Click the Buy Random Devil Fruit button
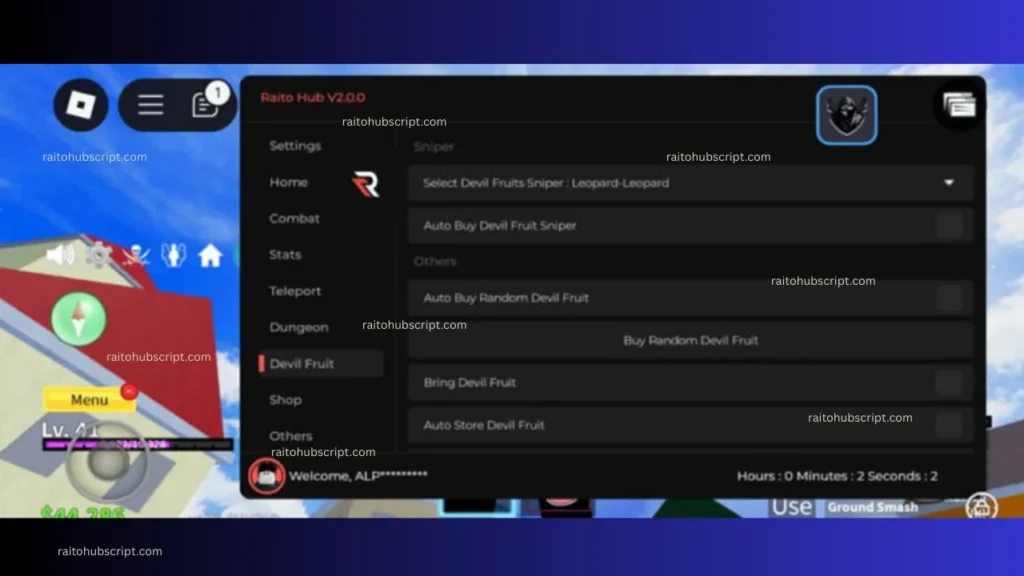The width and height of the screenshot is (1024, 576). [690, 340]
